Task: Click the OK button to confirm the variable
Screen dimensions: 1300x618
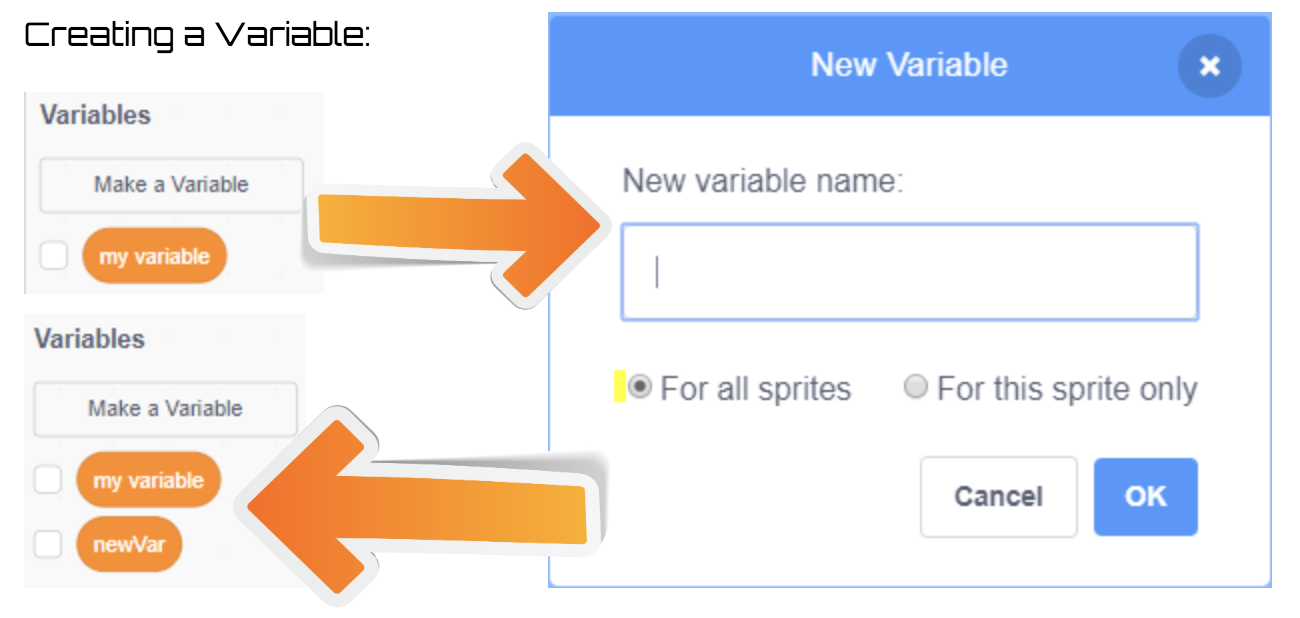Action: tap(1146, 496)
